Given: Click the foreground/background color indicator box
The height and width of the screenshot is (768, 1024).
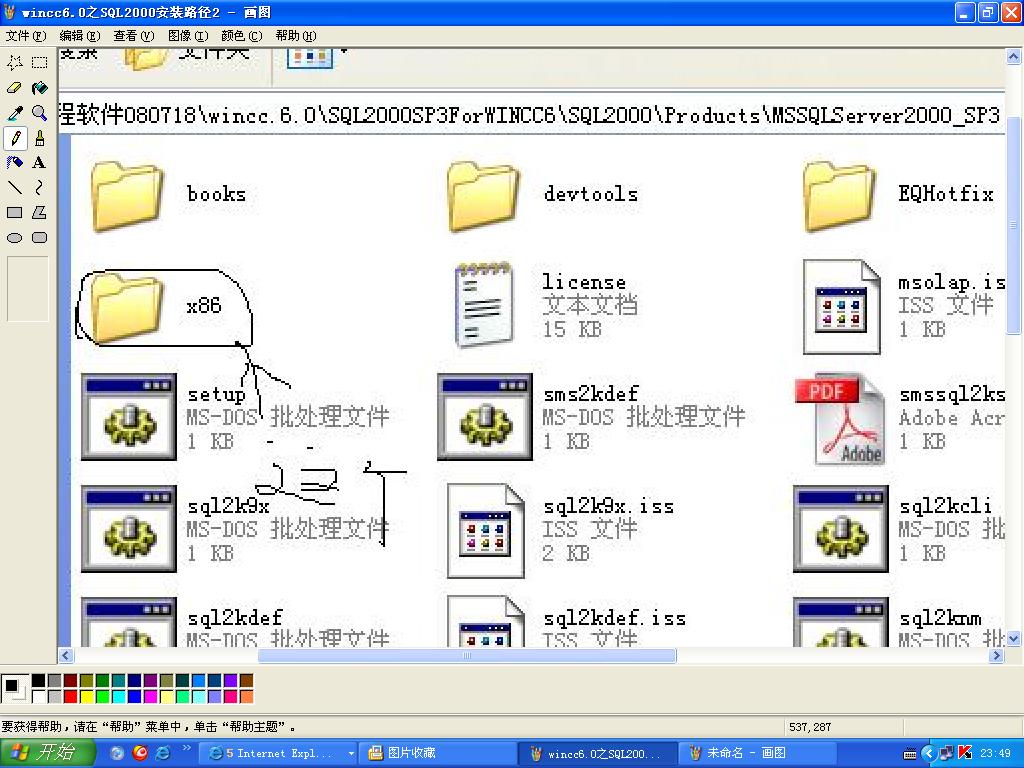Looking at the screenshot, I should (x=14, y=689).
